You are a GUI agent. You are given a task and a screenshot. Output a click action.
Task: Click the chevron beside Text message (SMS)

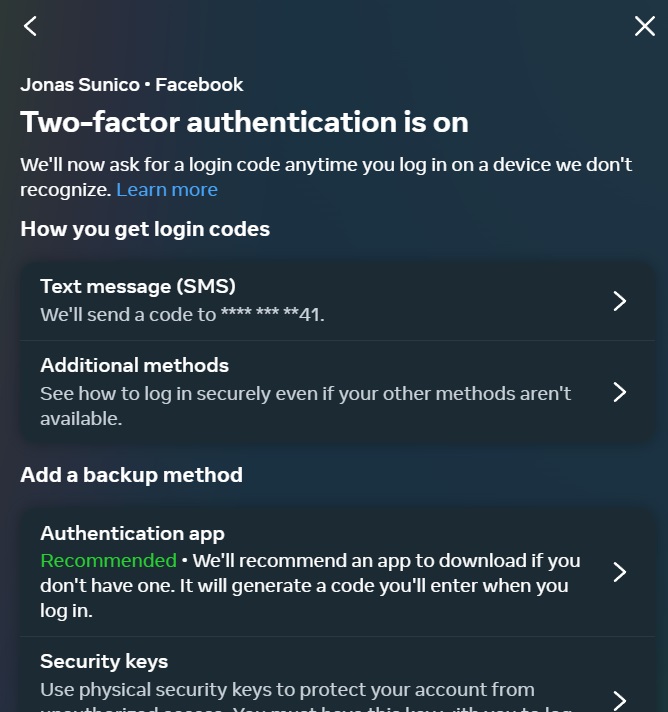point(620,301)
